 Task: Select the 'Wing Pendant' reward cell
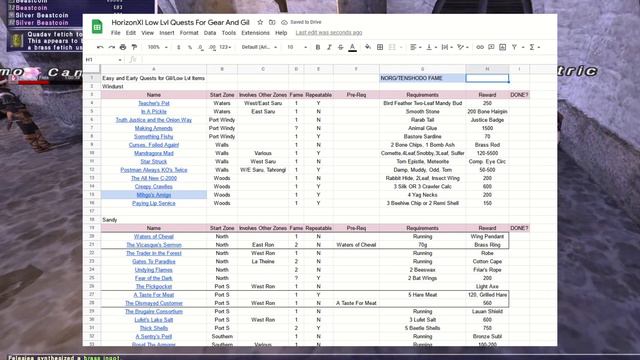487,236
